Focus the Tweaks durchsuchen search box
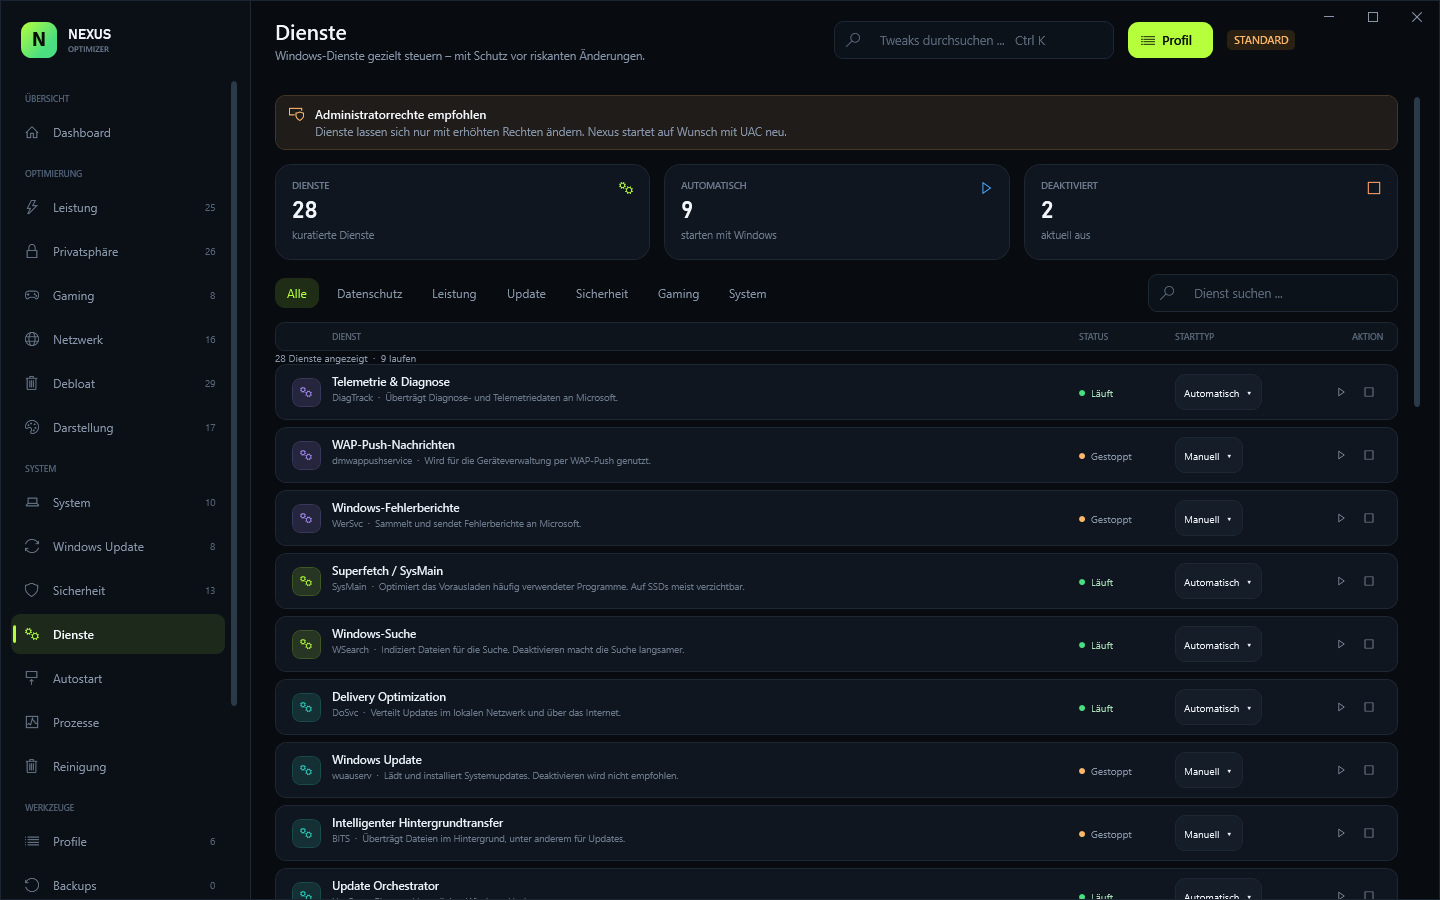Screen dimensions: 1440x900 click(973, 40)
